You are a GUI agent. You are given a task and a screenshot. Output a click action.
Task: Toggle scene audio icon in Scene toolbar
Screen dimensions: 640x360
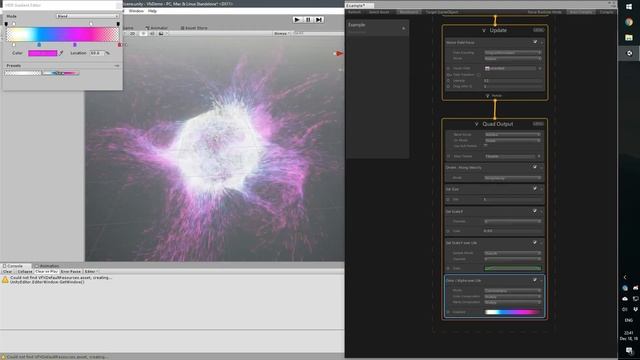tap(152, 33)
